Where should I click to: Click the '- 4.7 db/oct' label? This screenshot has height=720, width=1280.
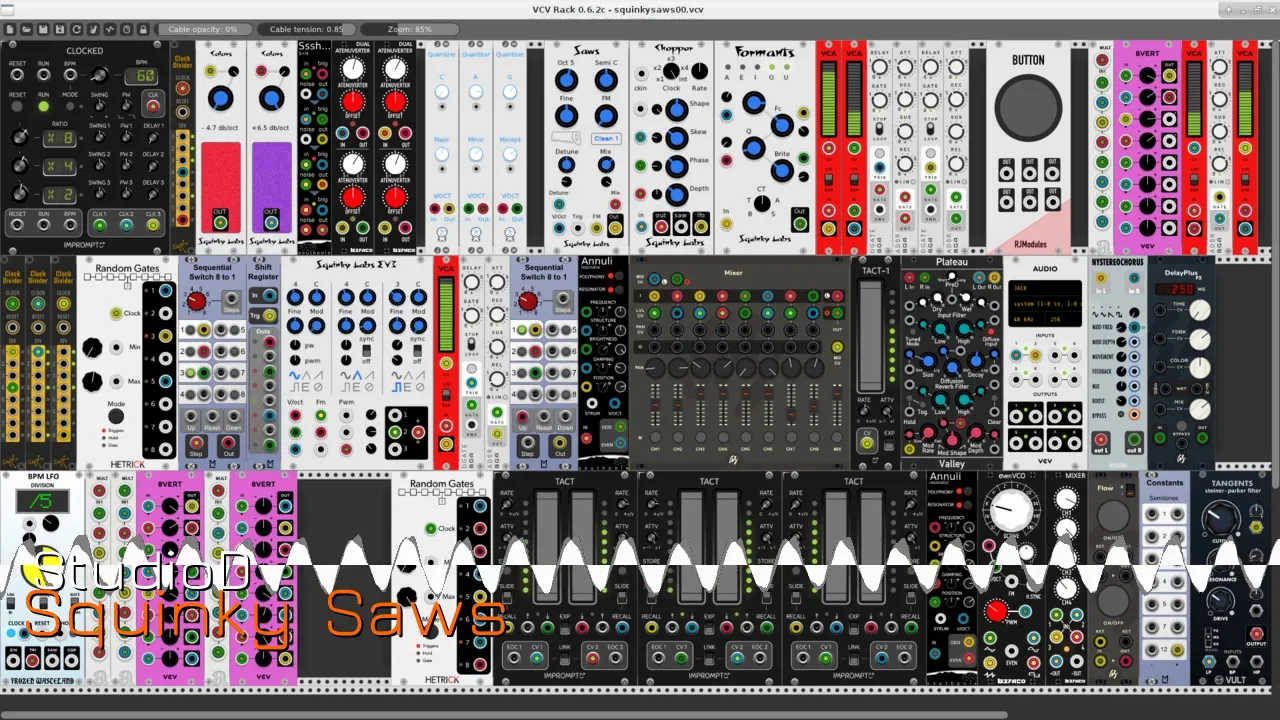pyautogui.click(x=220, y=129)
